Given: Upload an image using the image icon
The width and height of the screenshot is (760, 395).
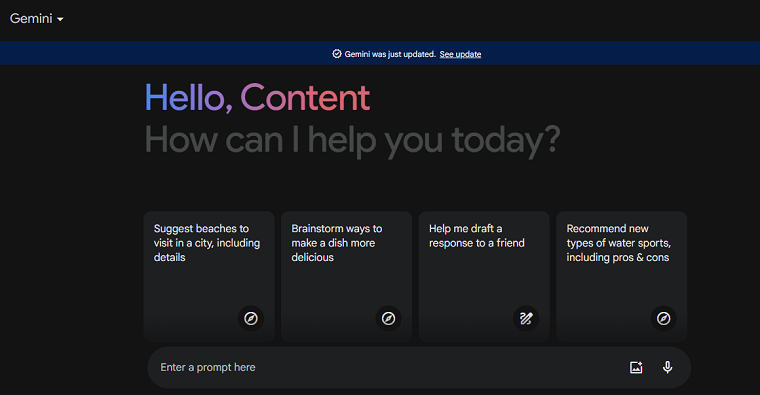Looking at the screenshot, I should click(x=636, y=367).
